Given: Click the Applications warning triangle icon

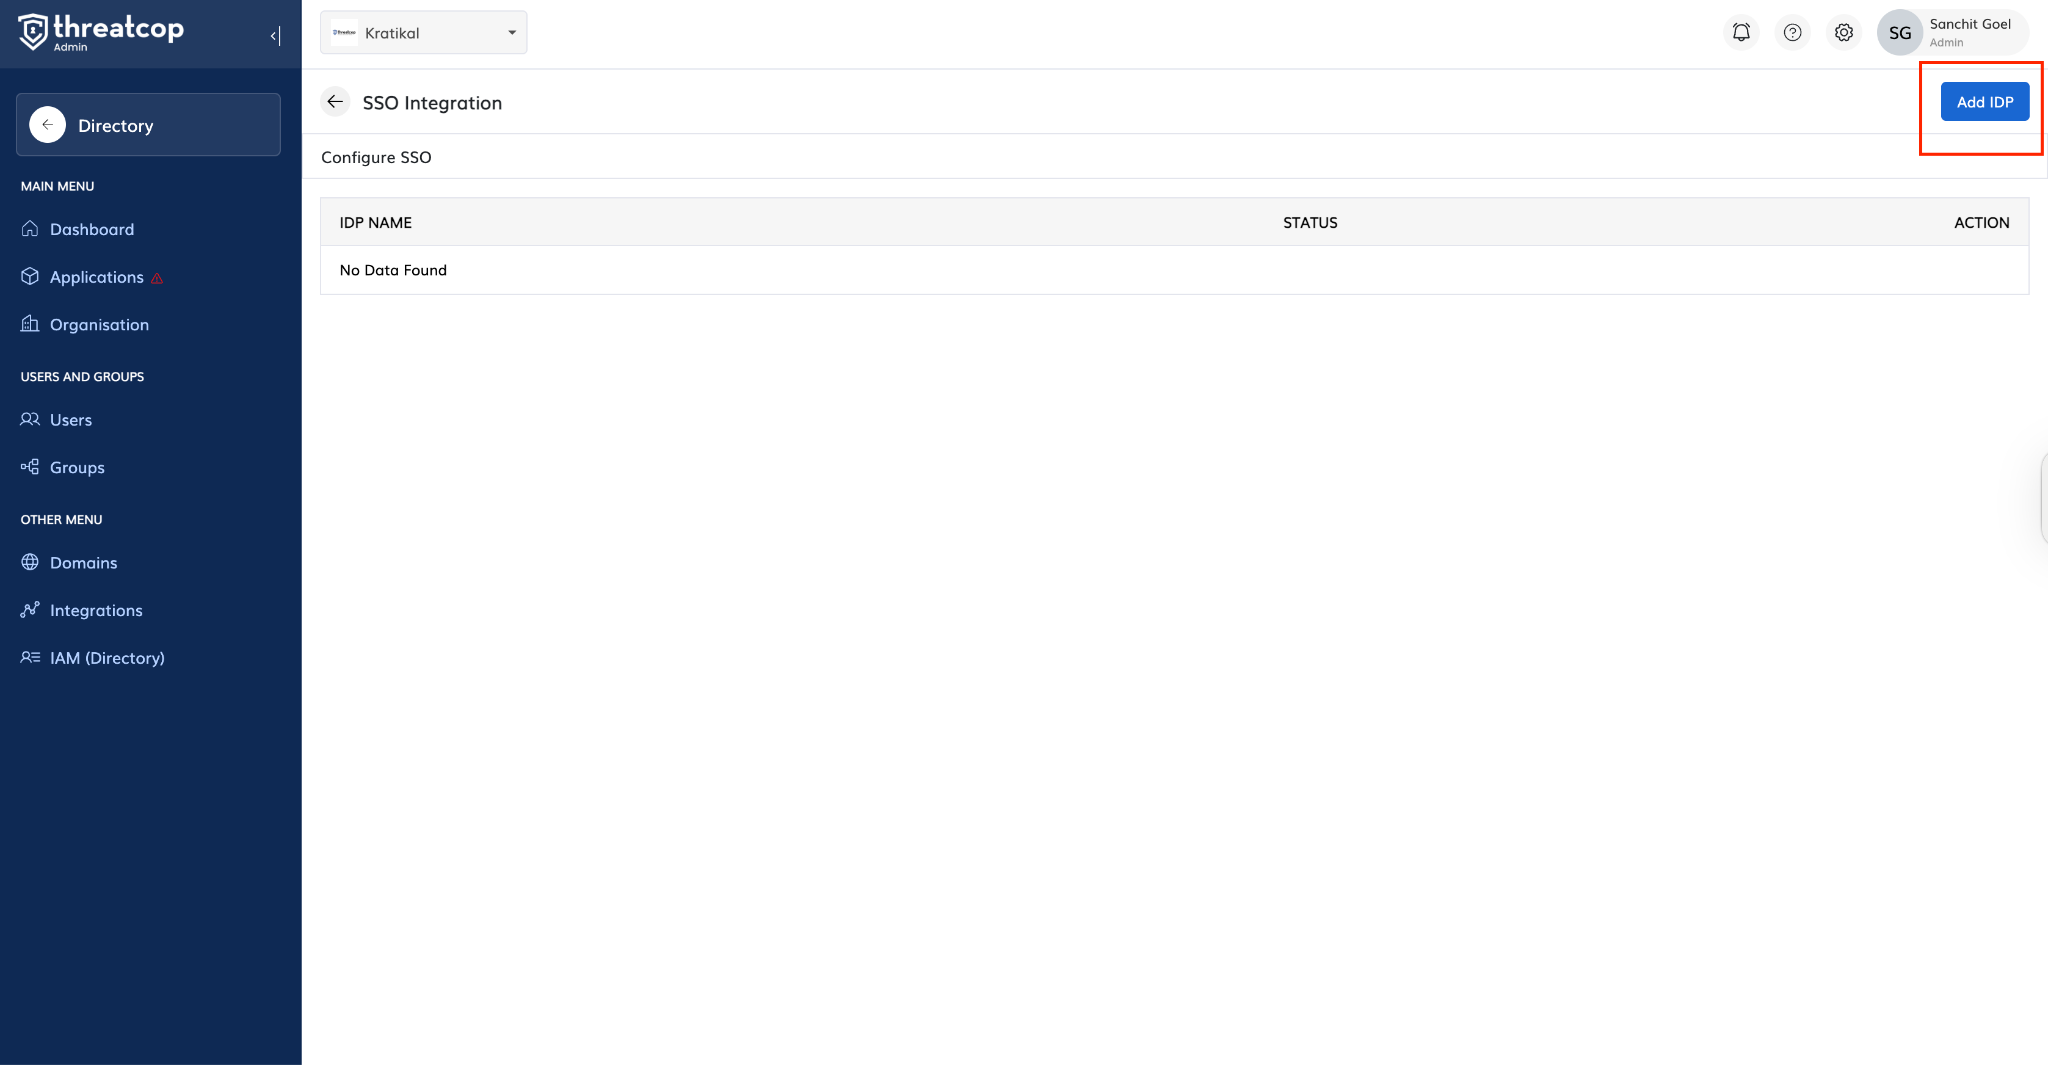Looking at the screenshot, I should (x=157, y=278).
